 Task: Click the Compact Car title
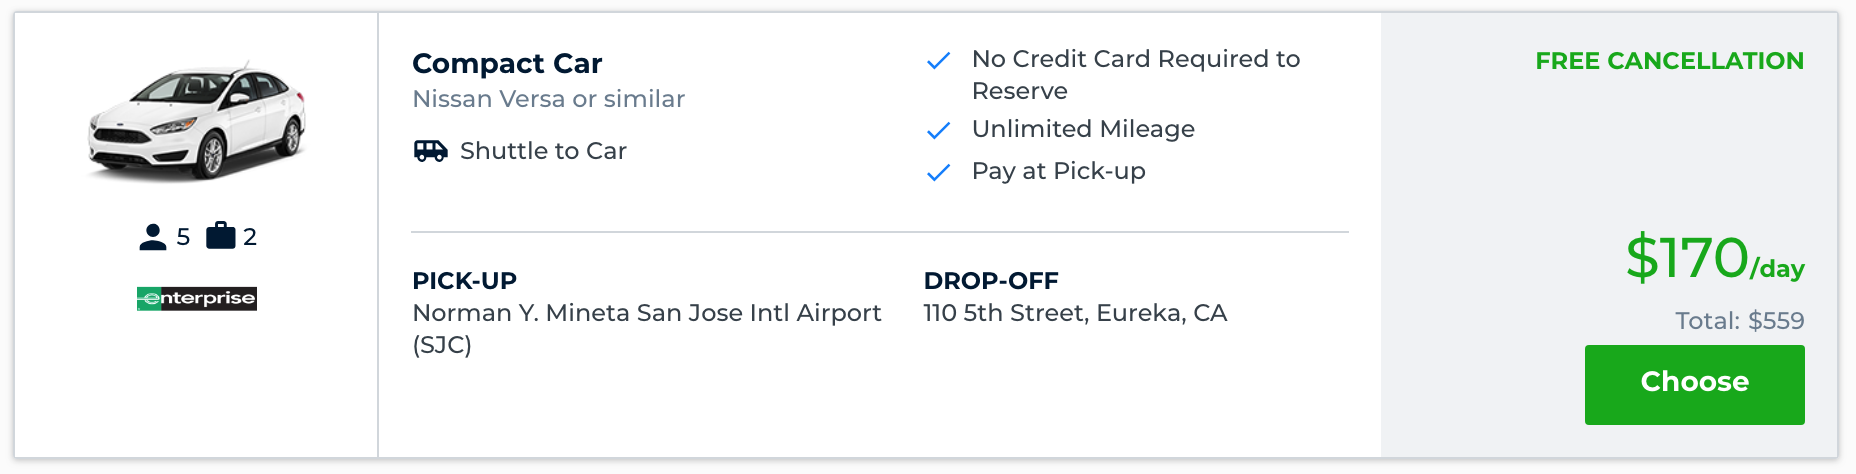pos(507,63)
